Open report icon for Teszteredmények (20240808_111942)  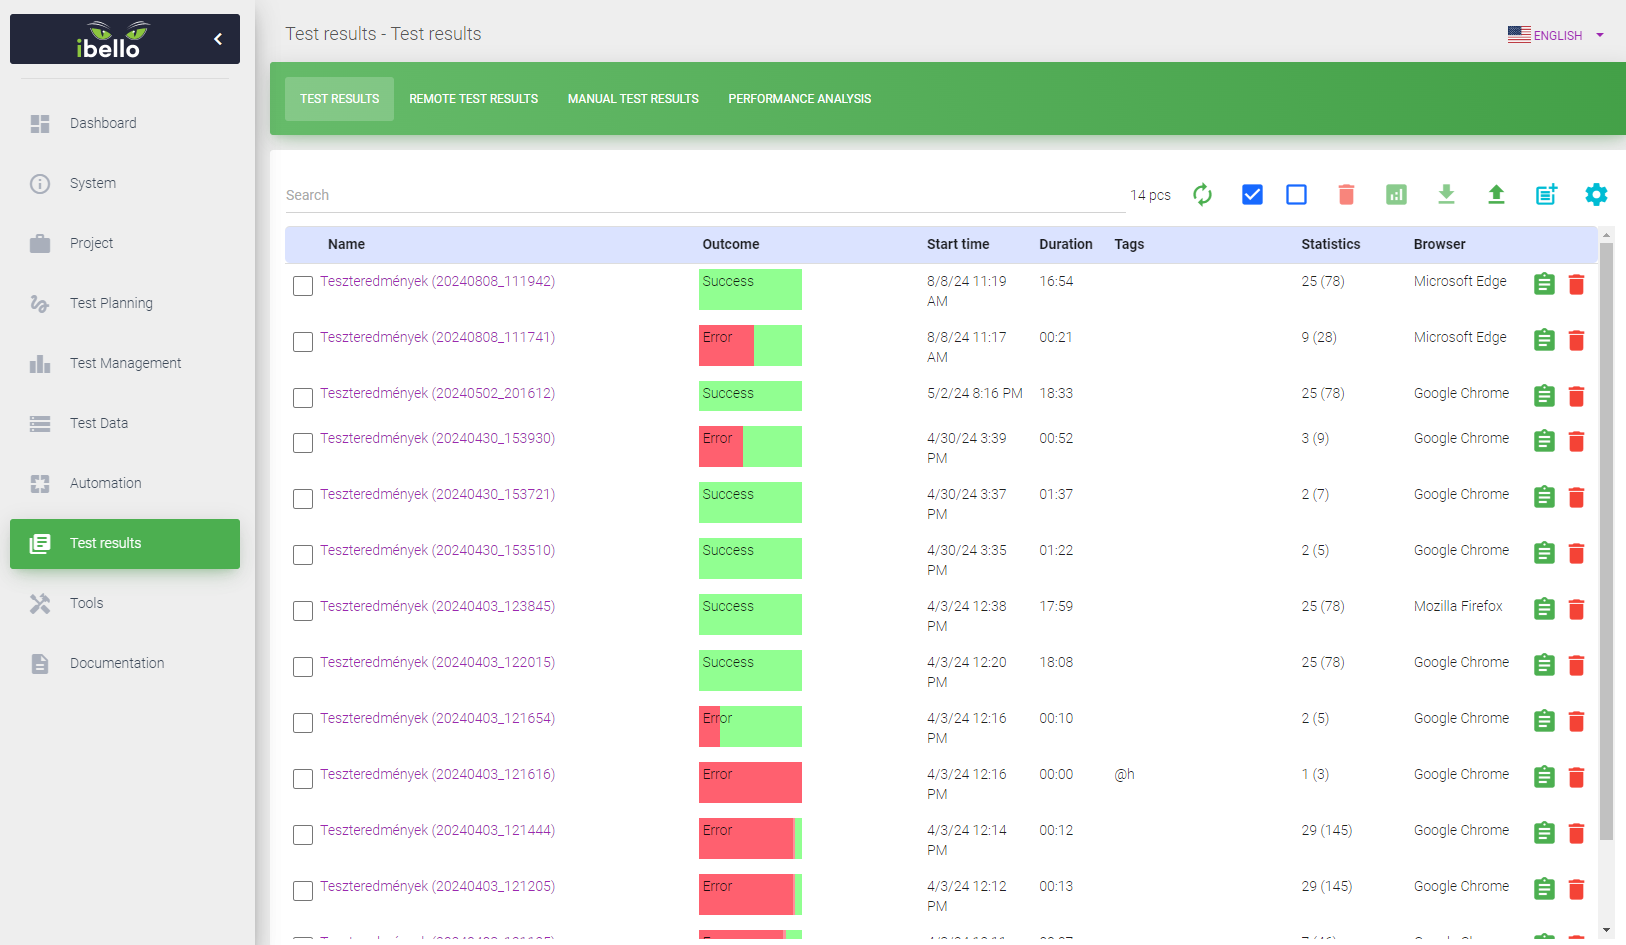(x=1543, y=284)
